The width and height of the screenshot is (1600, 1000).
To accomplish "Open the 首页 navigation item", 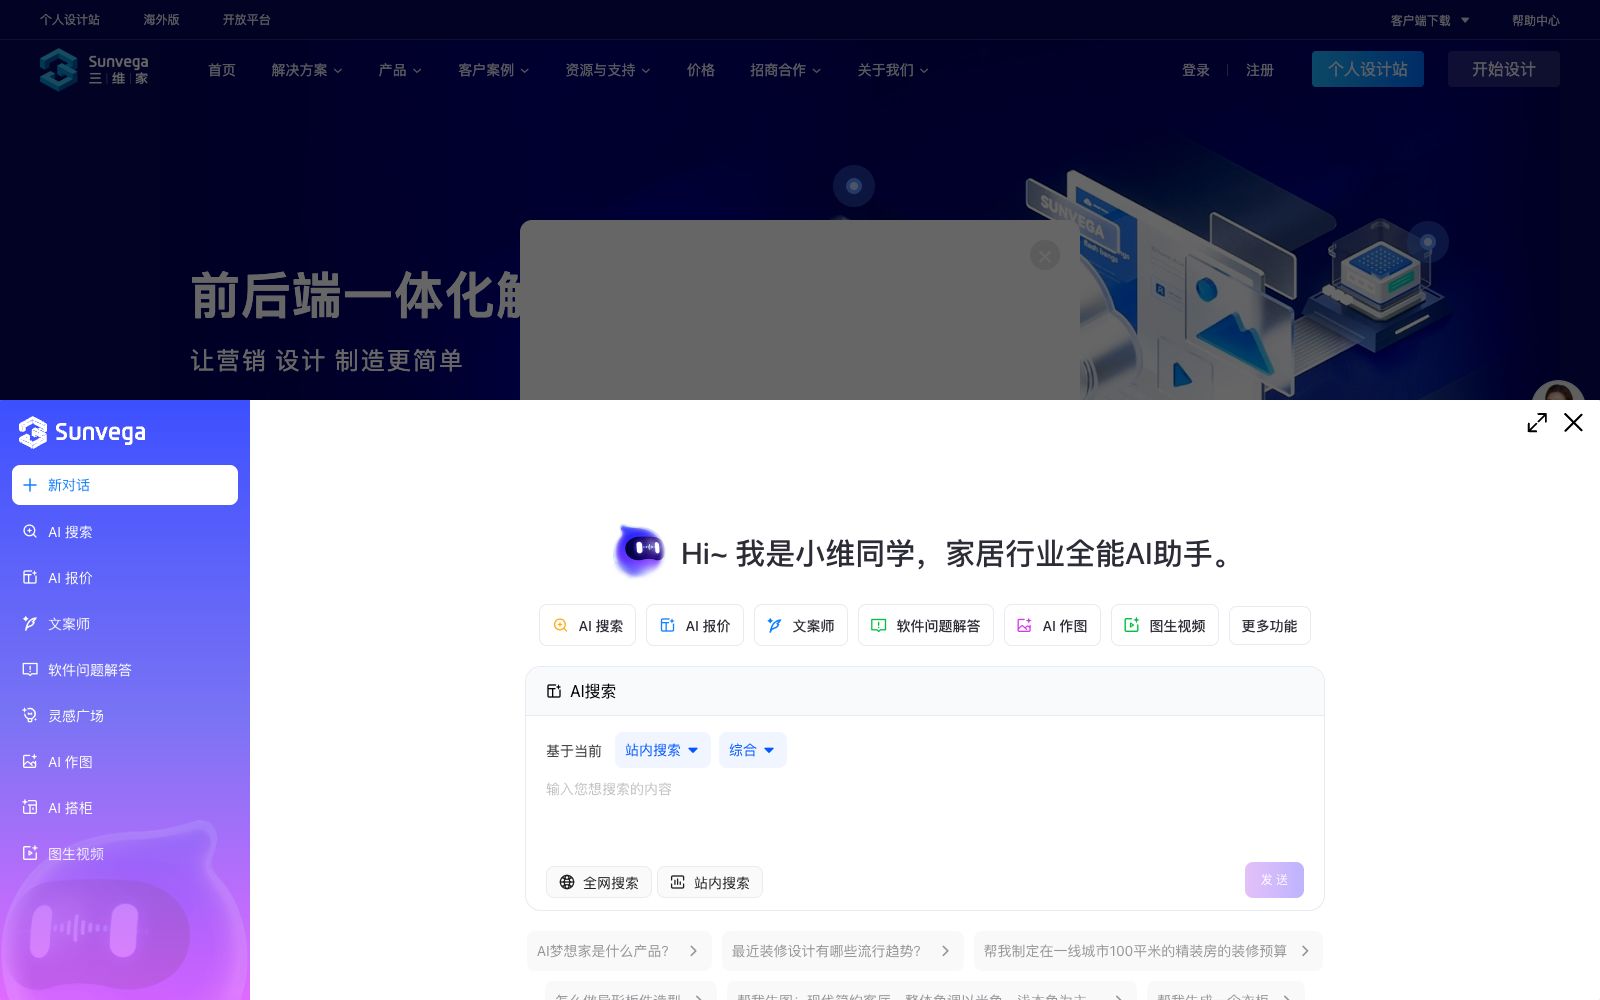I will (x=222, y=70).
